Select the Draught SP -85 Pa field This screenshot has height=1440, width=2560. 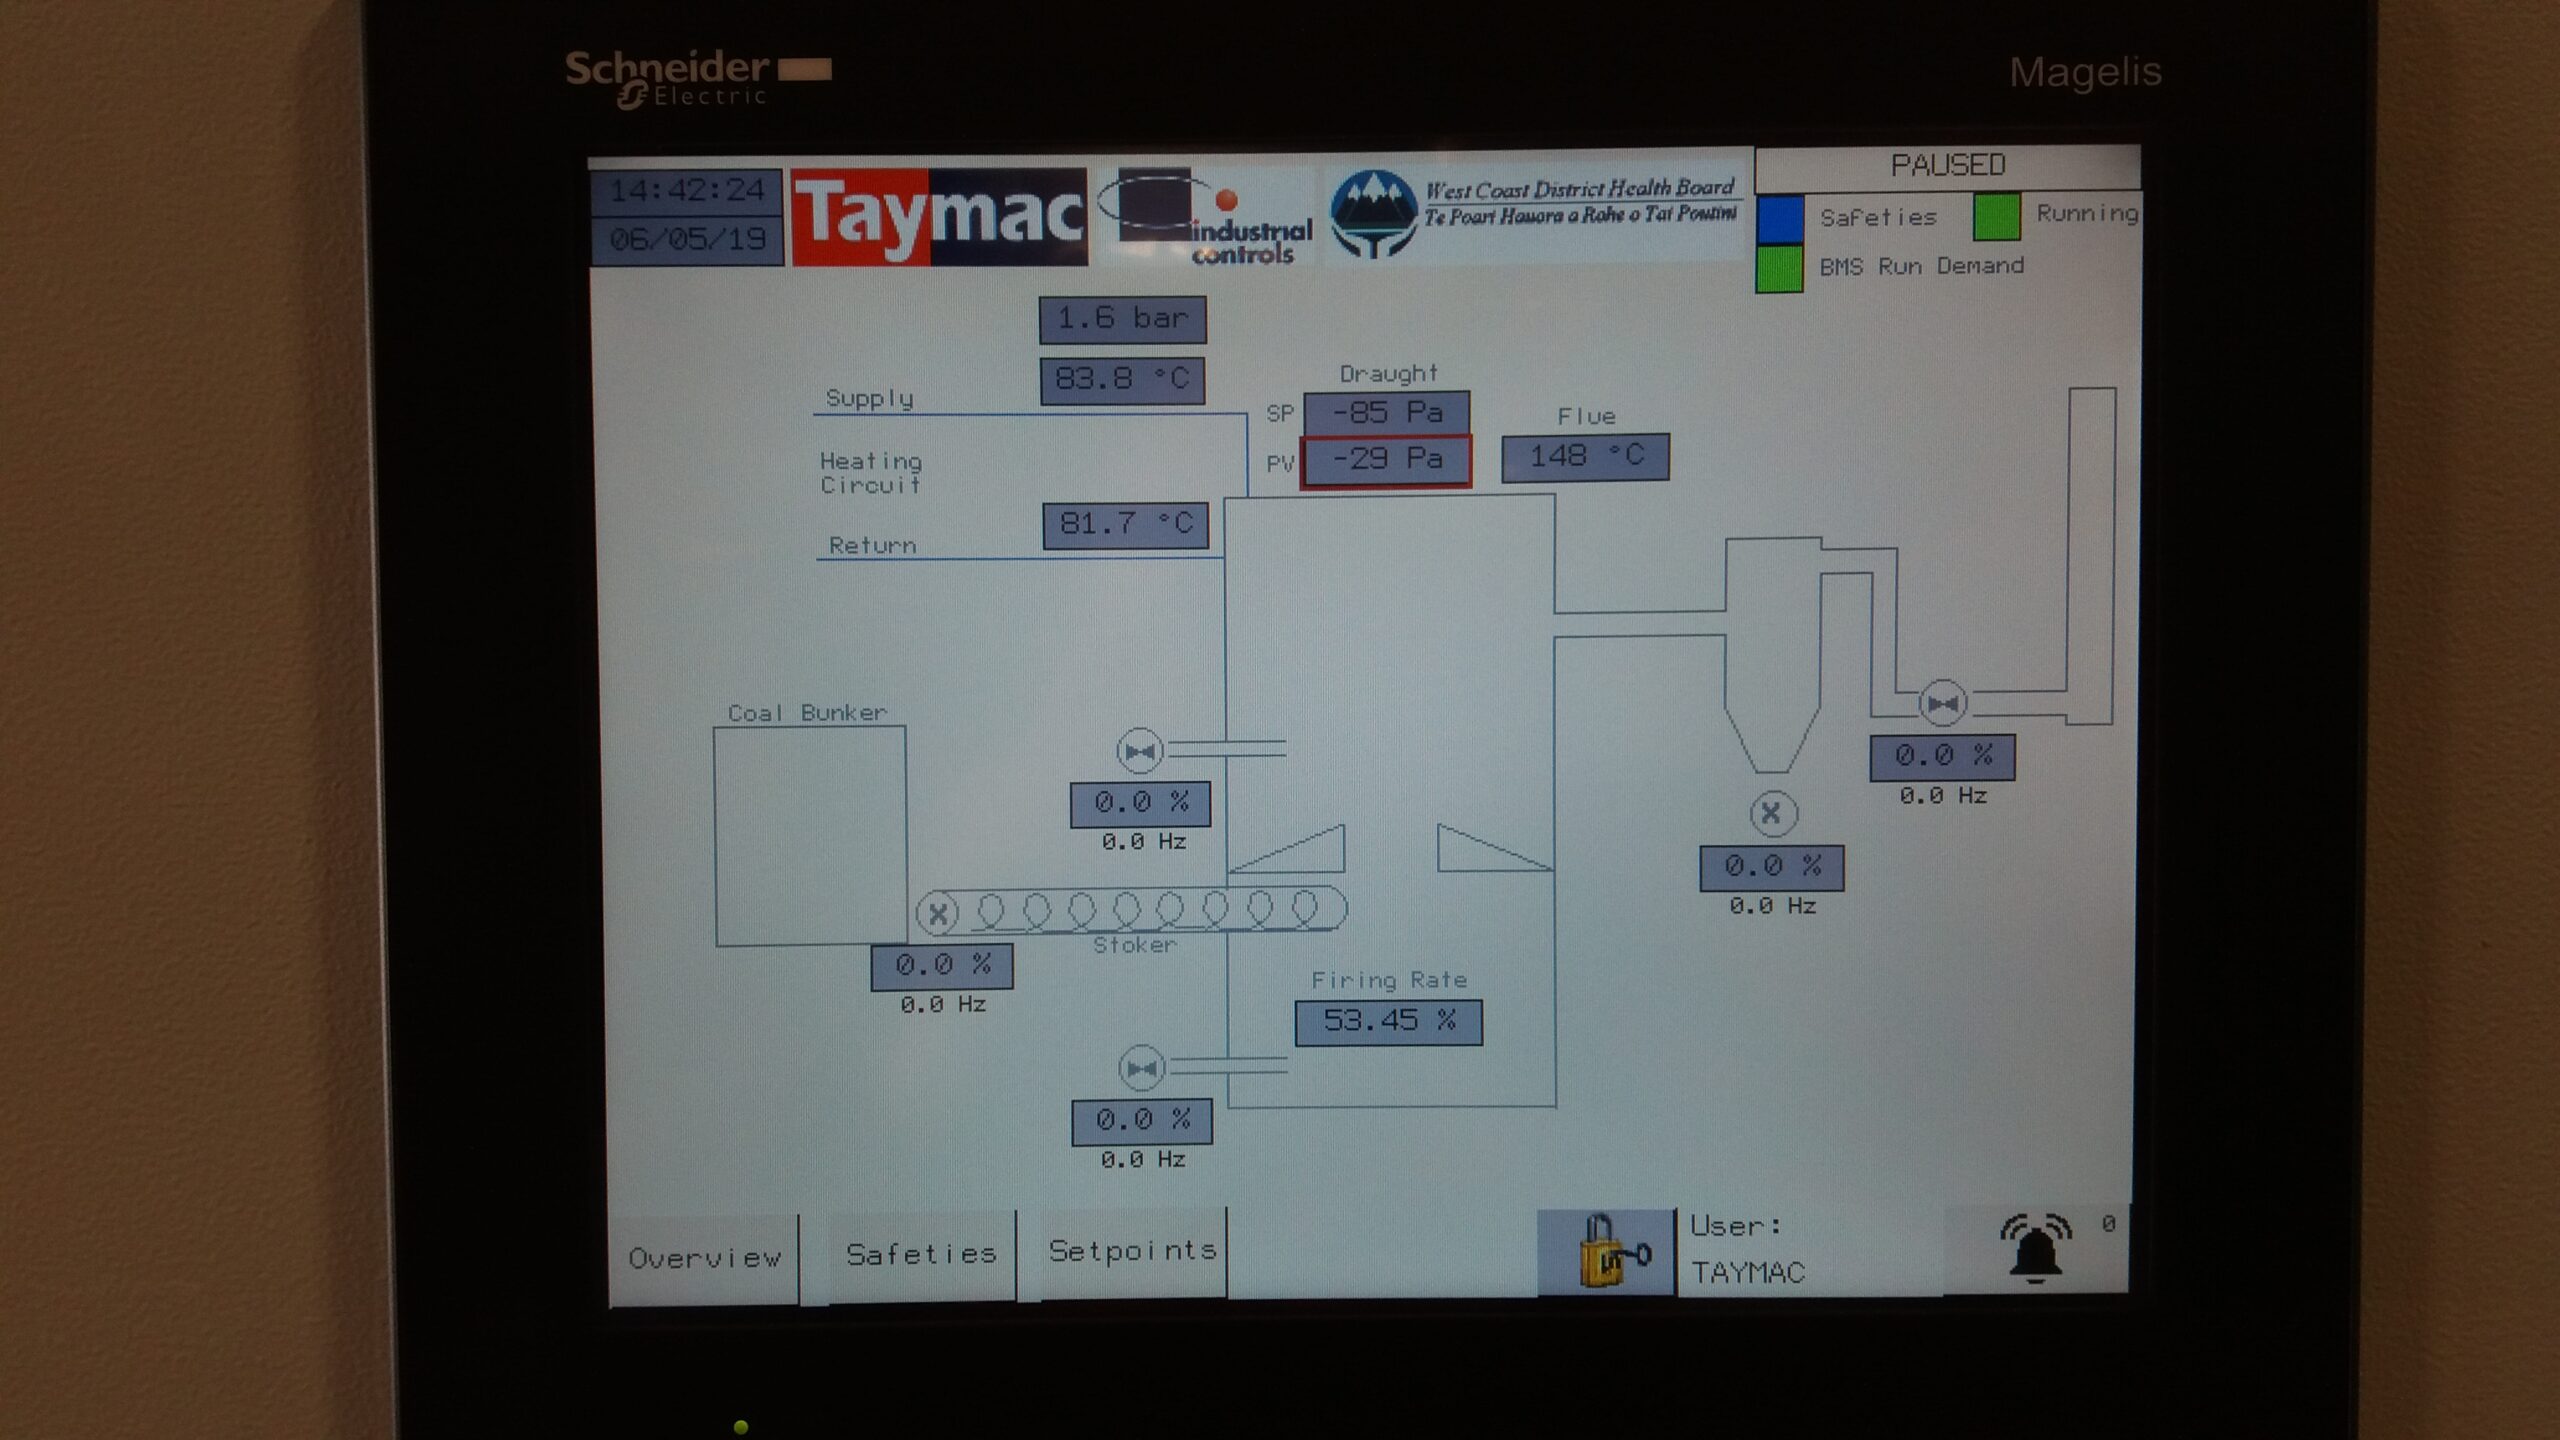point(1386,412)
